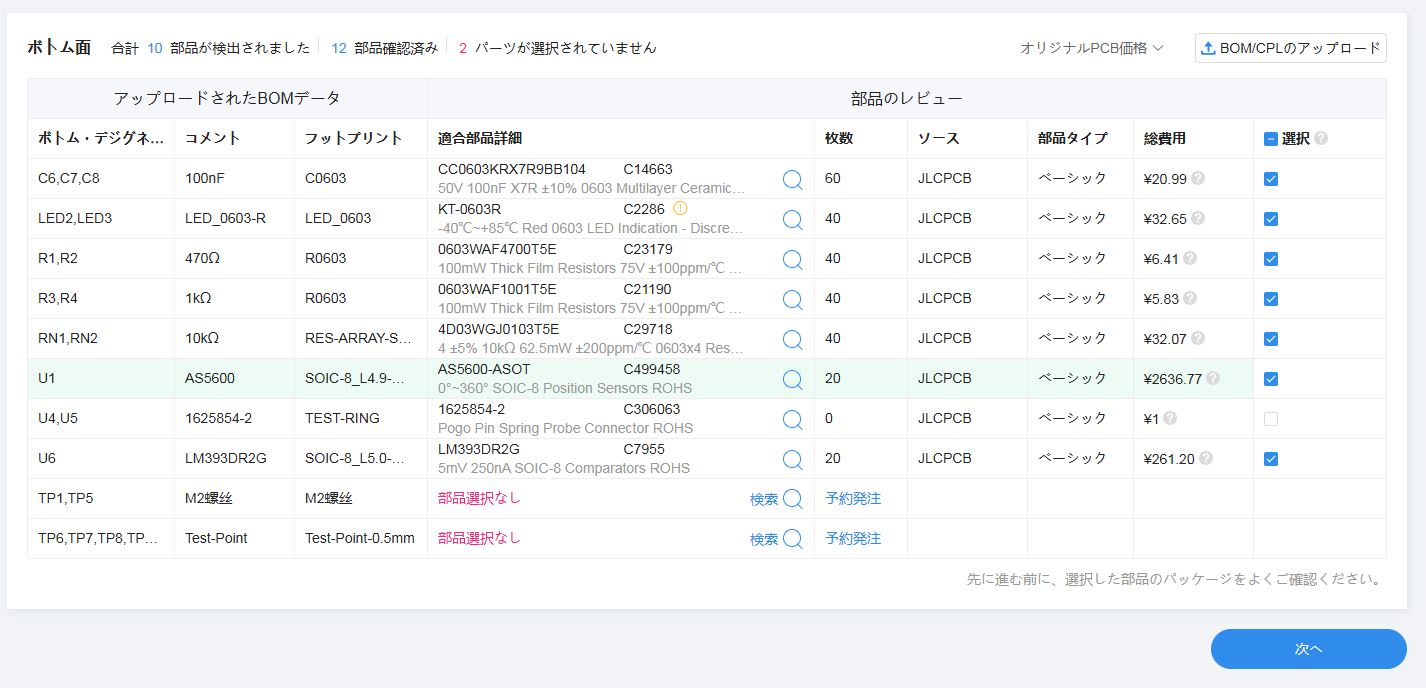Click magnifier icon for 0603WAF4700T5E

792,259
